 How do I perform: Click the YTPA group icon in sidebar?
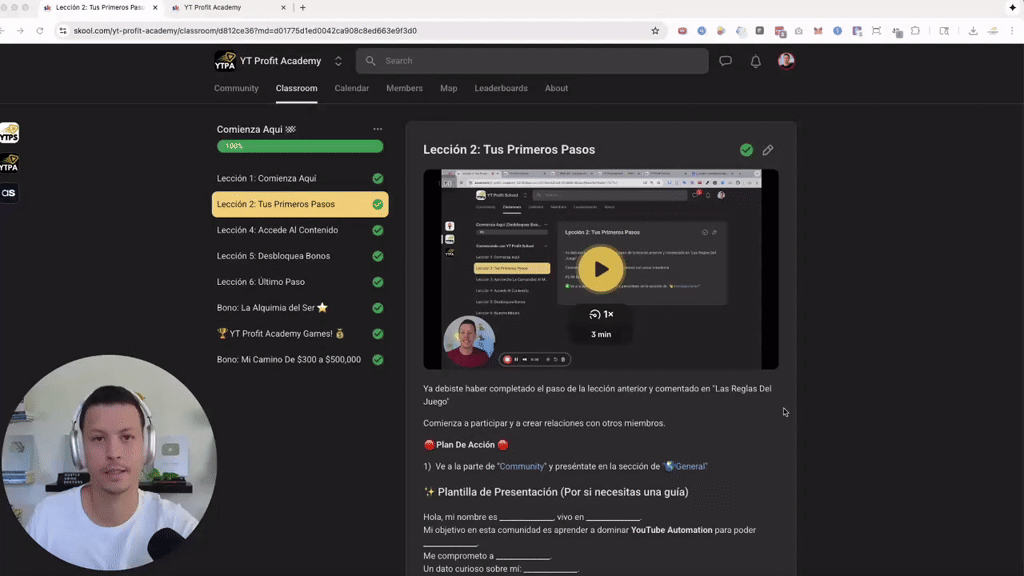click(9, 163)
